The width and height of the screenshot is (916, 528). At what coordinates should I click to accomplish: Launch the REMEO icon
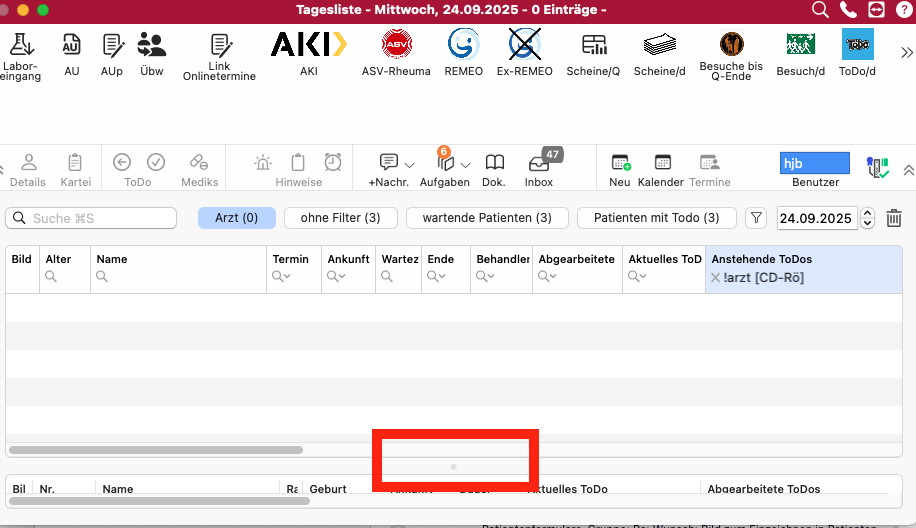tap(463, 44)
